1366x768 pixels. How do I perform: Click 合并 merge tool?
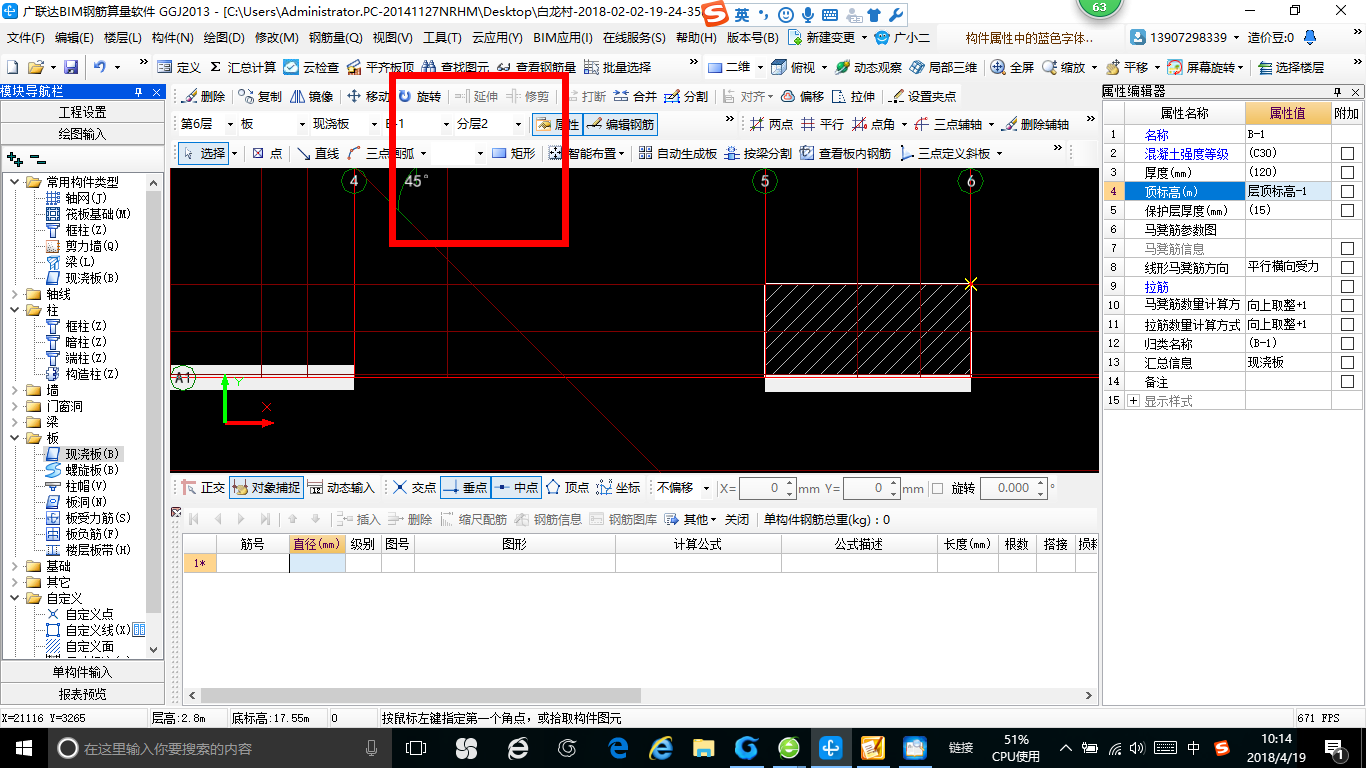click(x=635, y=96)
